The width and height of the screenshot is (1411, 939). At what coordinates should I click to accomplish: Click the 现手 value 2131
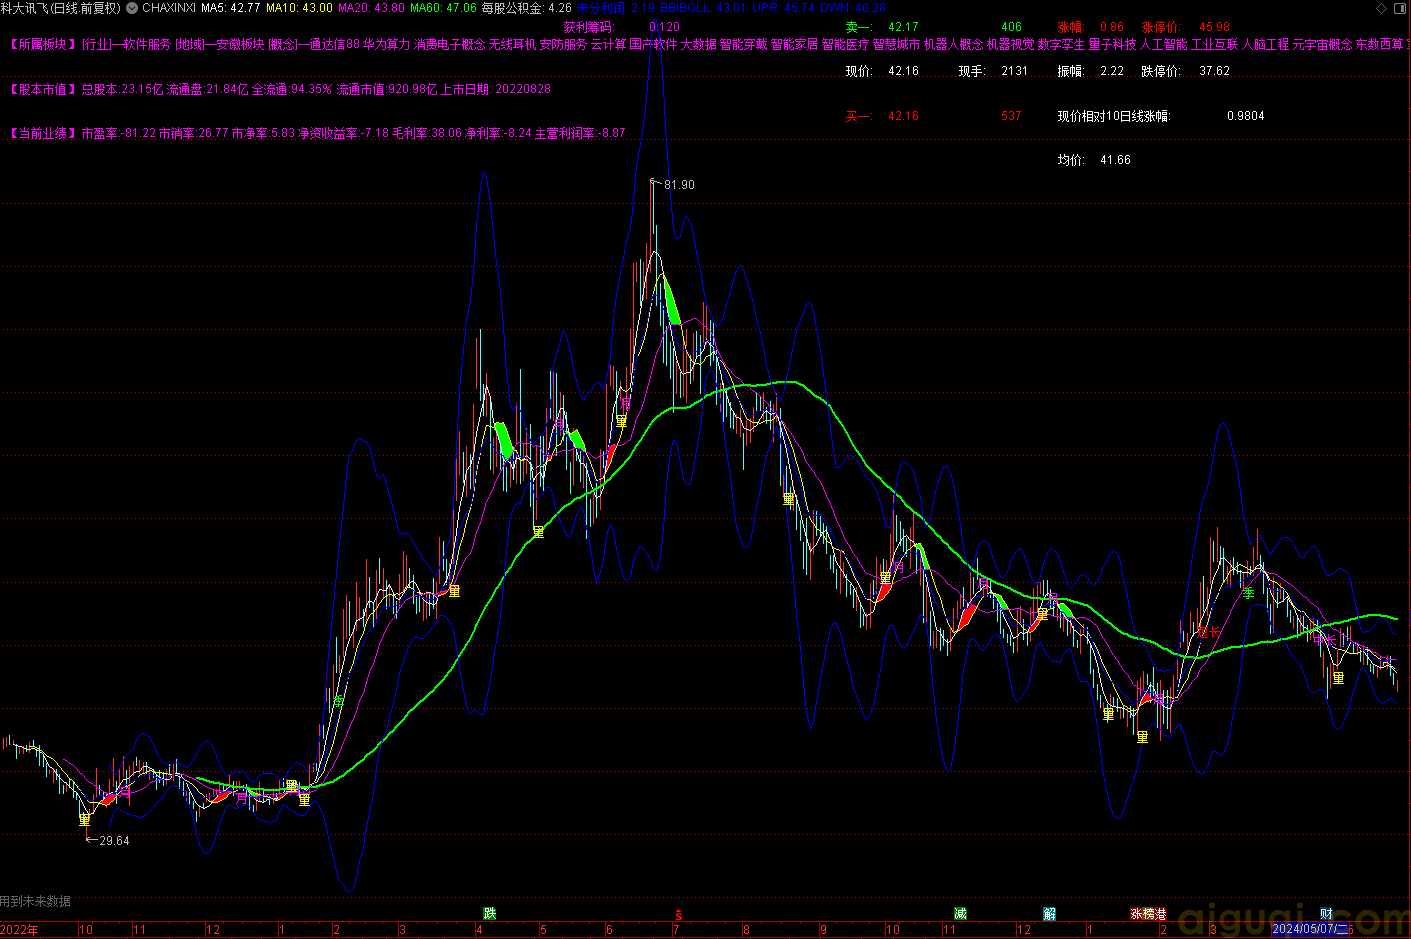1014,71
